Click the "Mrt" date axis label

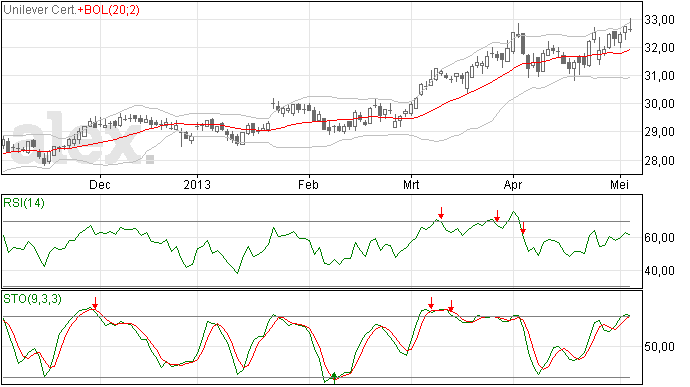point(411,184)
